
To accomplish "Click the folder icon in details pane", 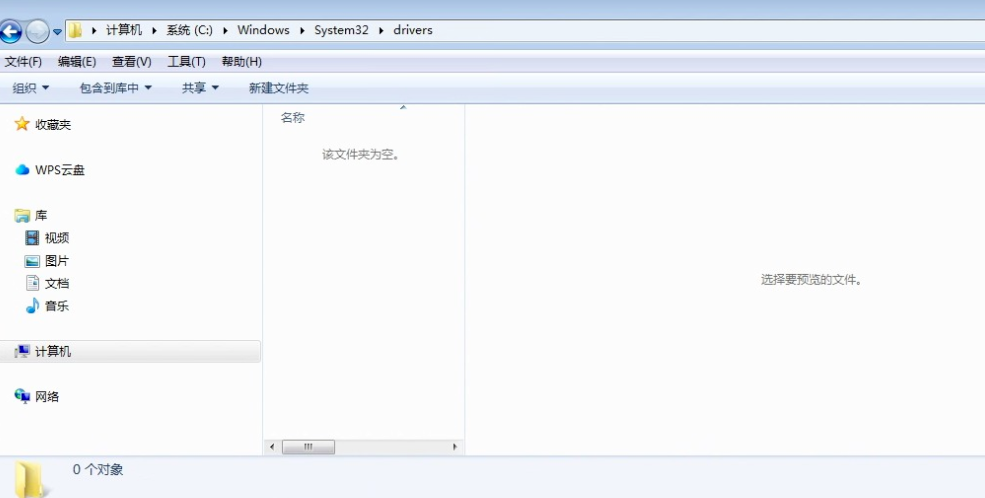I will pyautogui.click(x=30, y=479).
